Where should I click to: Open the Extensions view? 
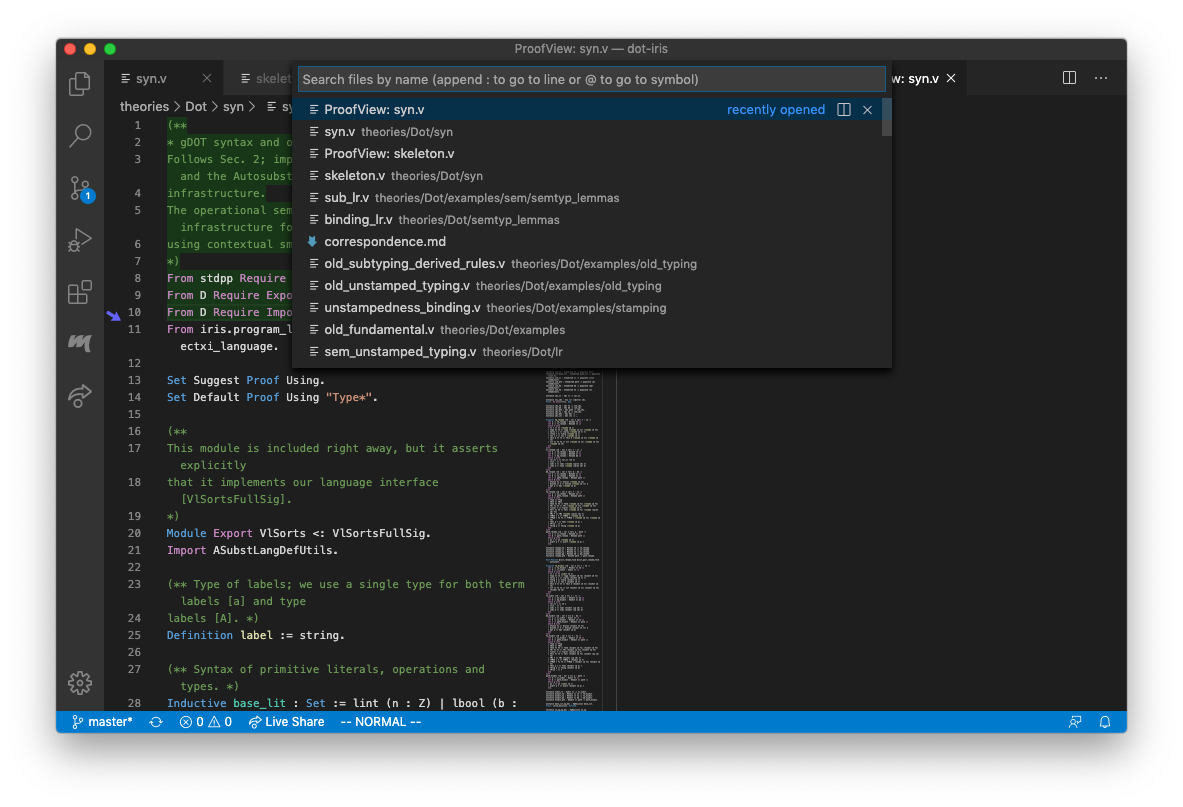pos(80,292)
